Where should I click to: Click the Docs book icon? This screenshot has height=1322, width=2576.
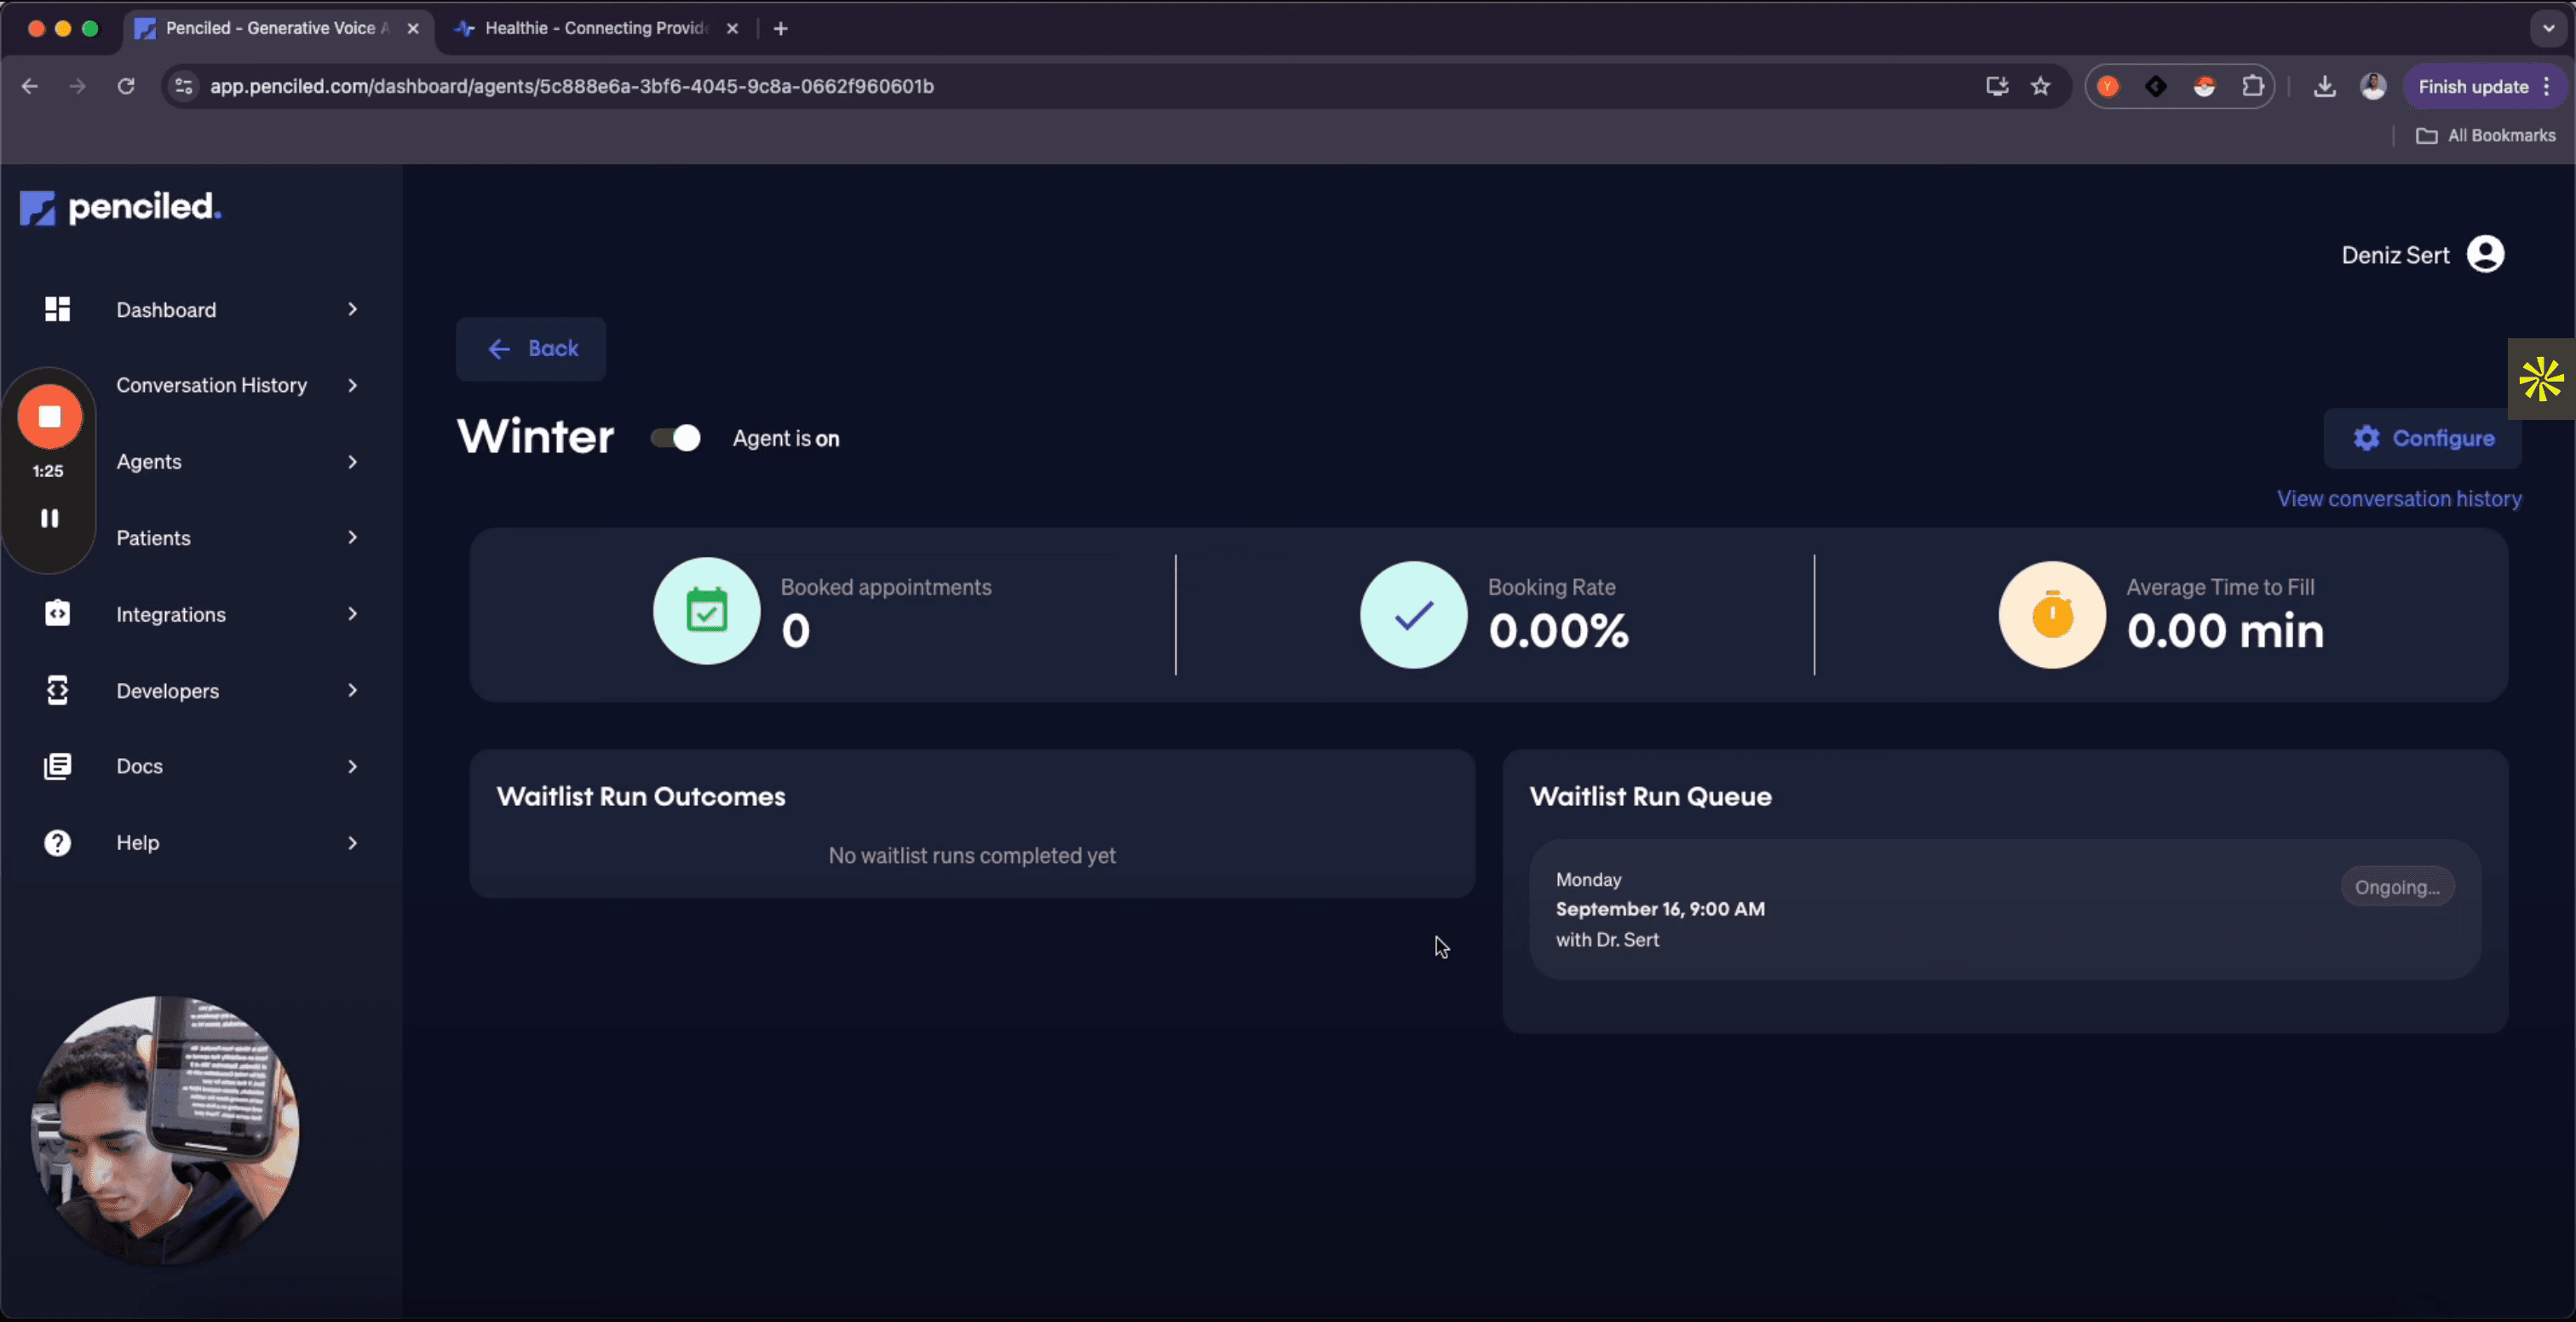pyautogui.click(x=57, y=765)
